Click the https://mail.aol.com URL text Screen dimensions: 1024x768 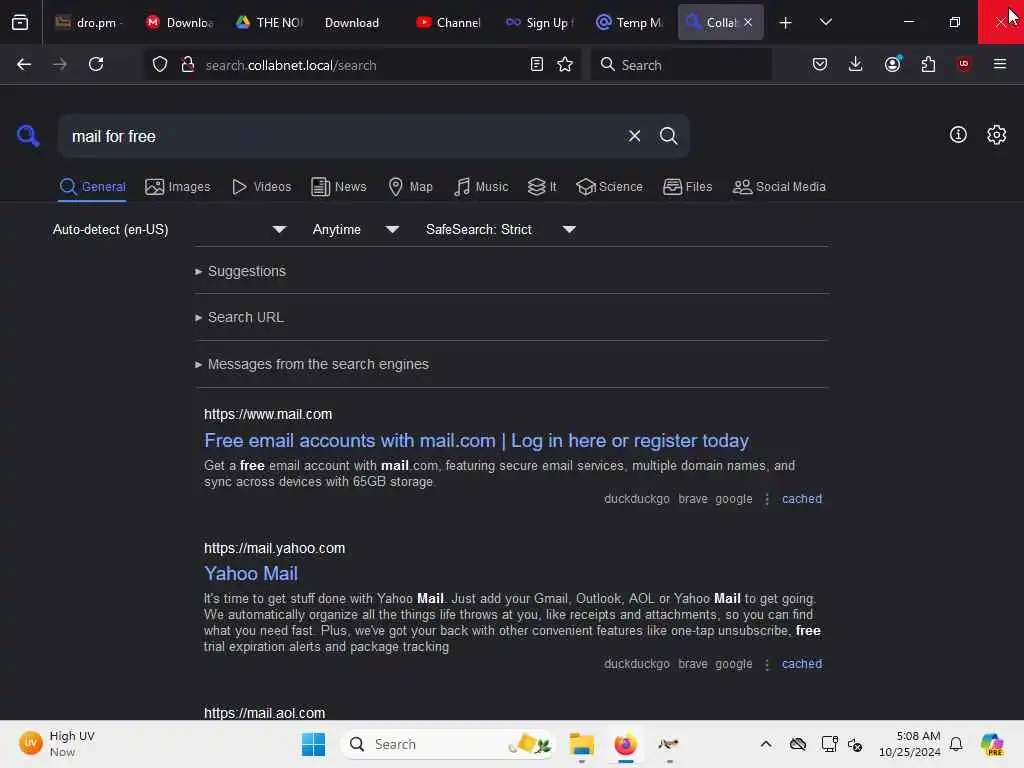coord(264,712)
